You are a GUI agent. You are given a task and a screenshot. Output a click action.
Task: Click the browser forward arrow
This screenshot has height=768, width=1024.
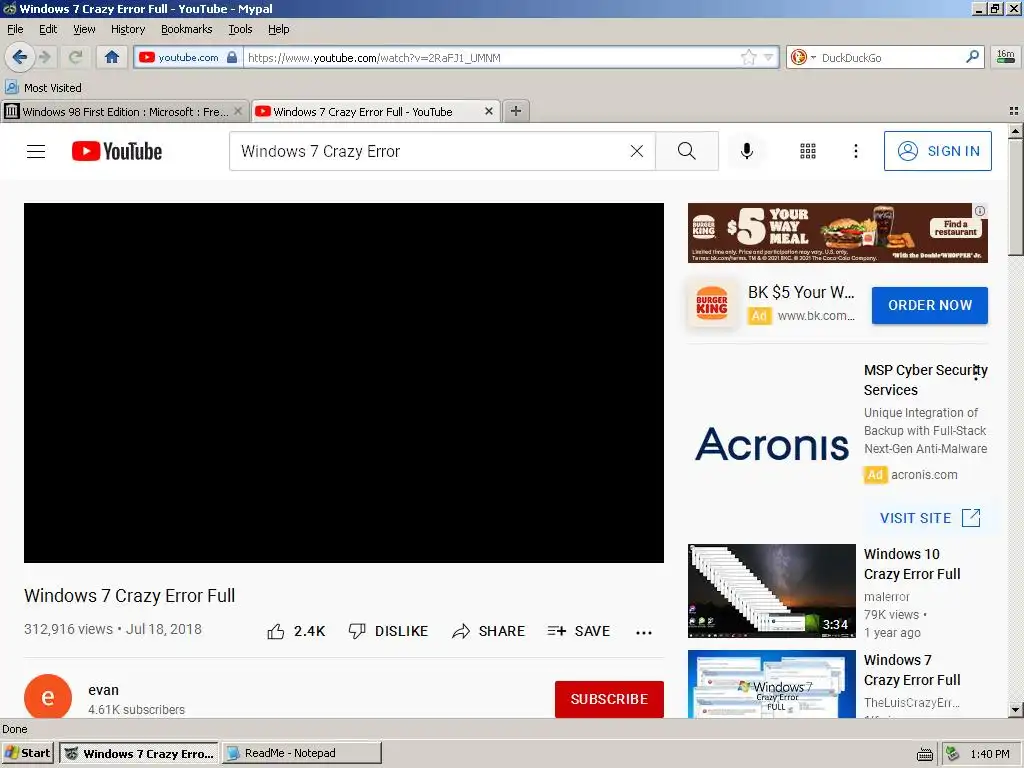click(45, 57)
